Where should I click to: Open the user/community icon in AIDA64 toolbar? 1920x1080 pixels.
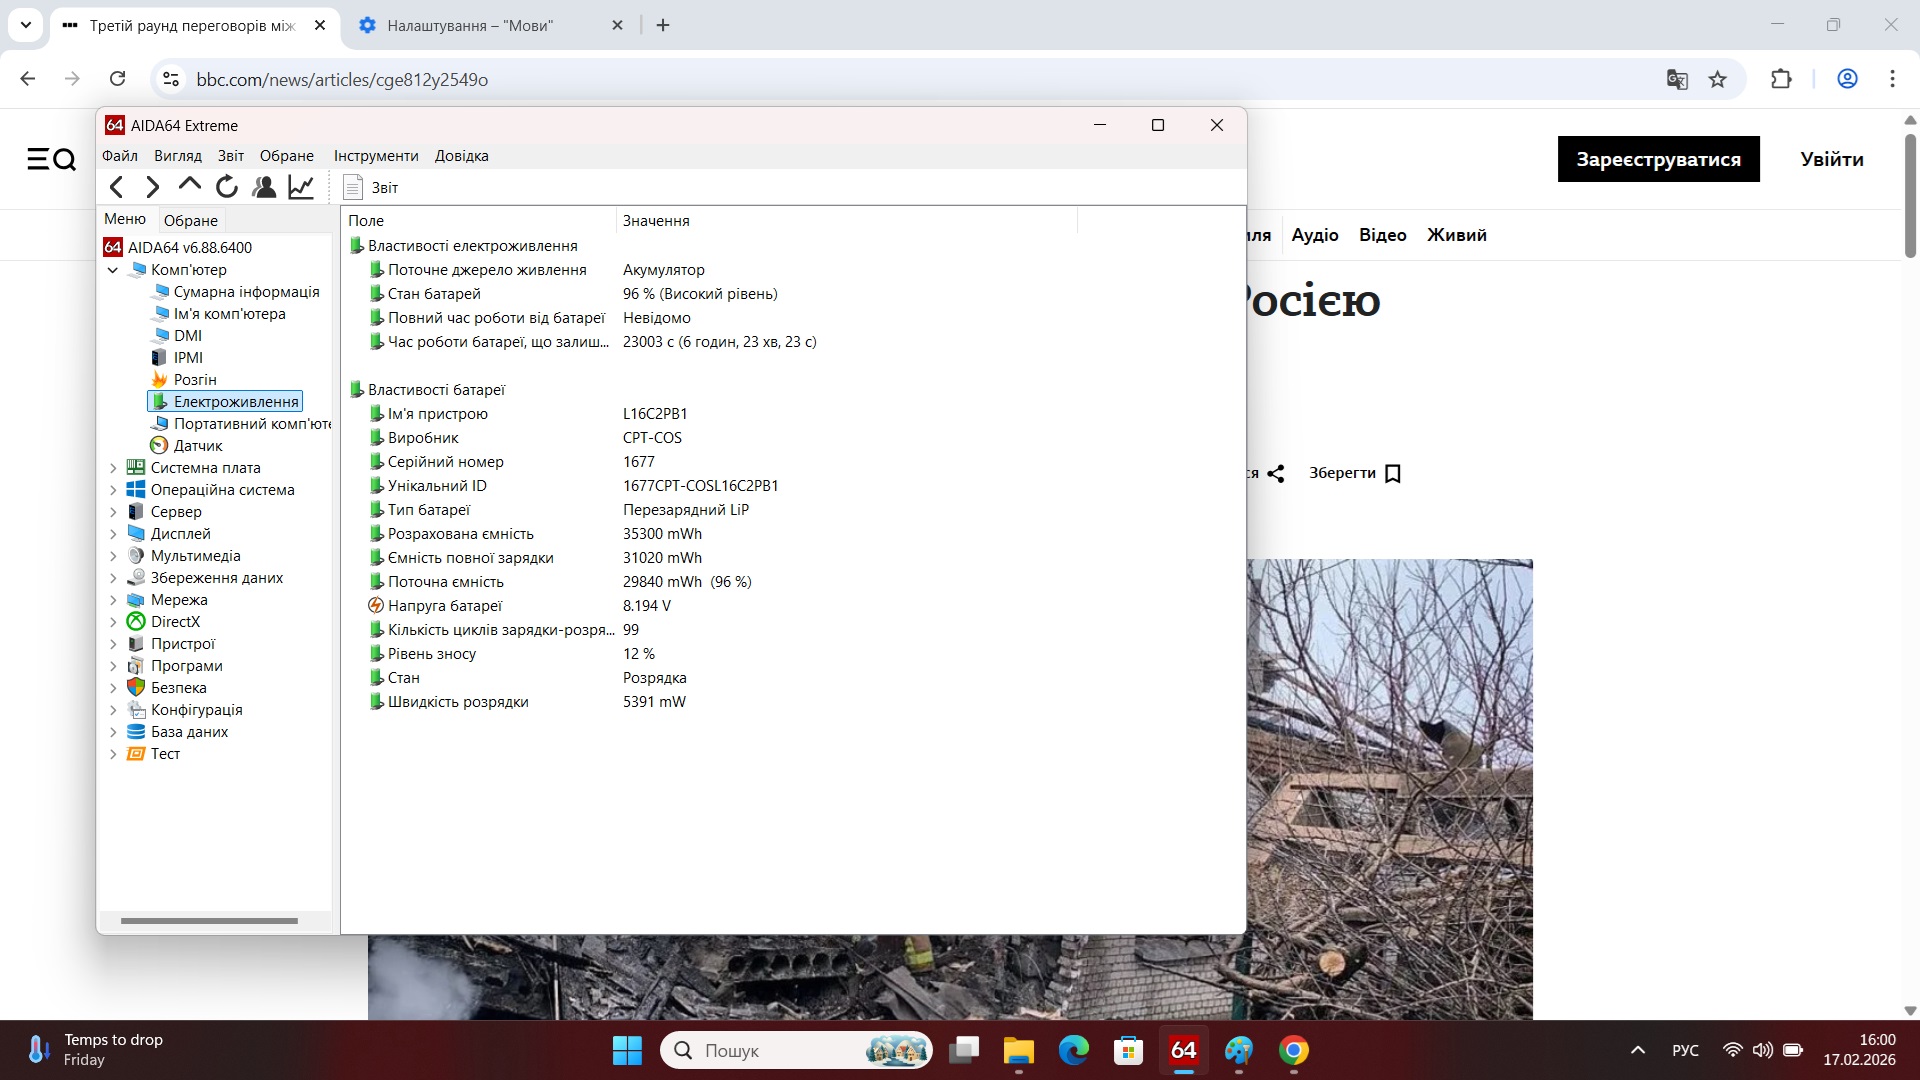coord(264,187)
